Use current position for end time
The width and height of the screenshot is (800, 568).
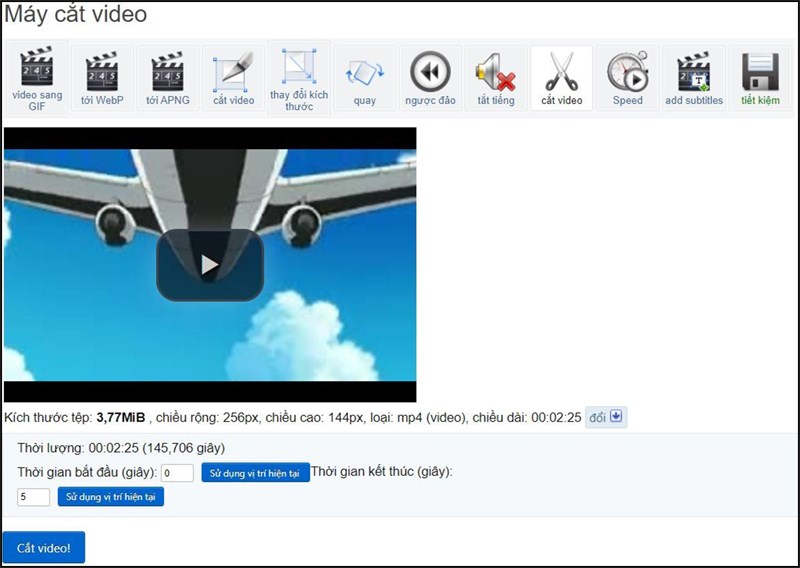pyautogui.click(x=110, y=497)
